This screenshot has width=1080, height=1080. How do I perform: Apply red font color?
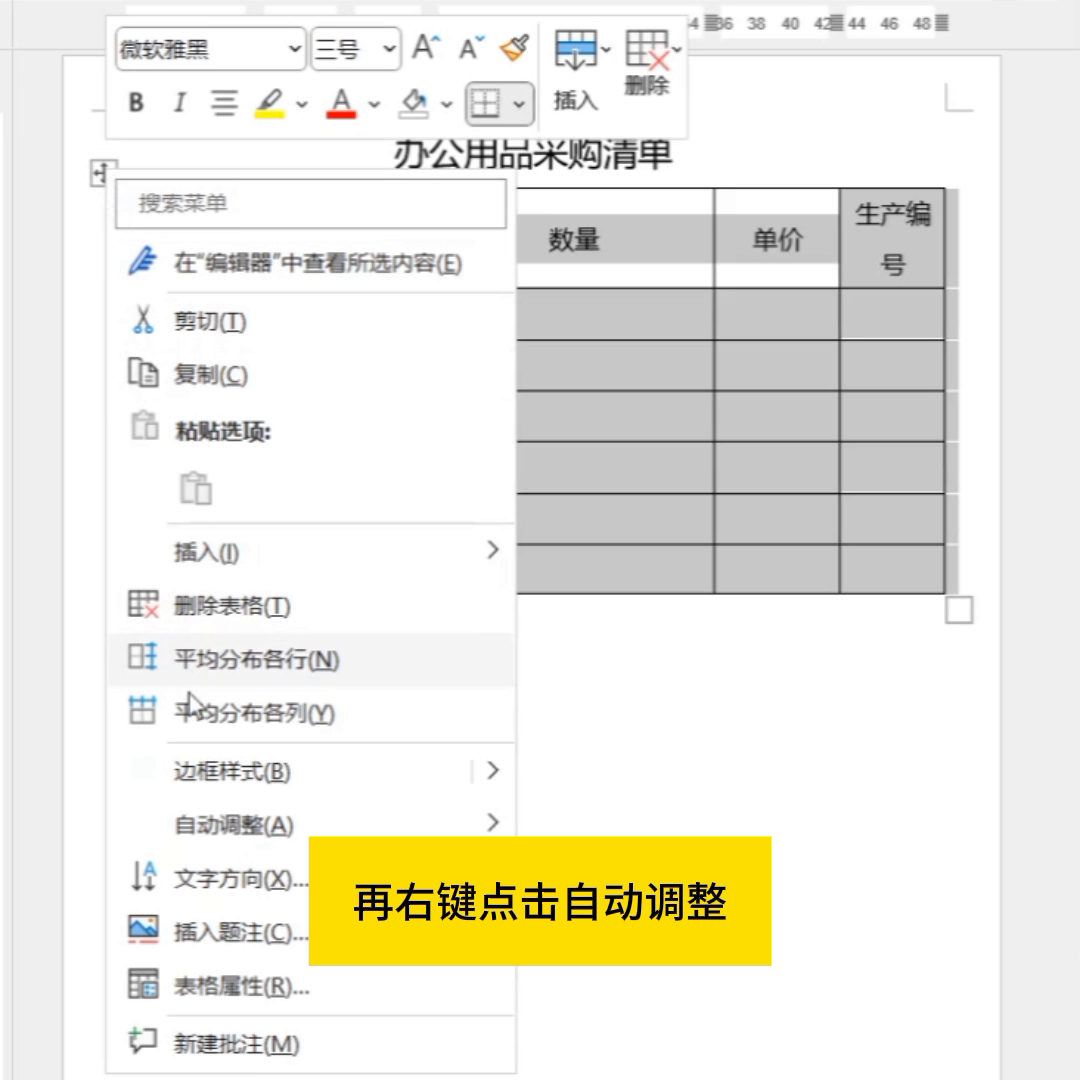(341, 103)
